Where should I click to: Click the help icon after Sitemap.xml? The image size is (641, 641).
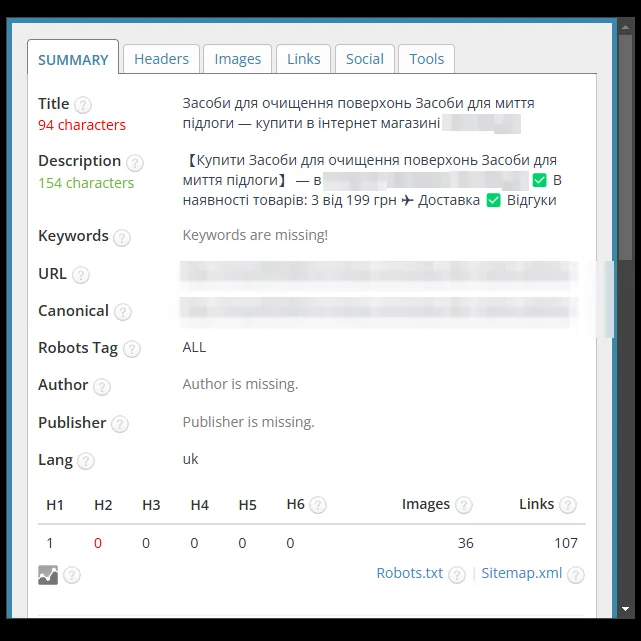coord(576,575)
